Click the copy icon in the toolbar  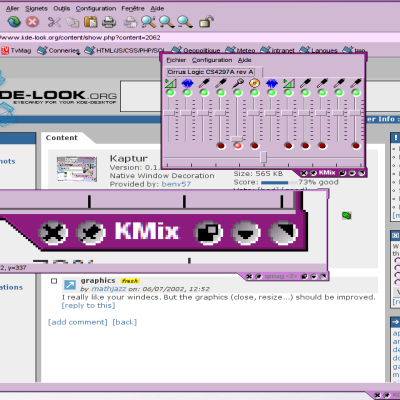tap(72, 22)
